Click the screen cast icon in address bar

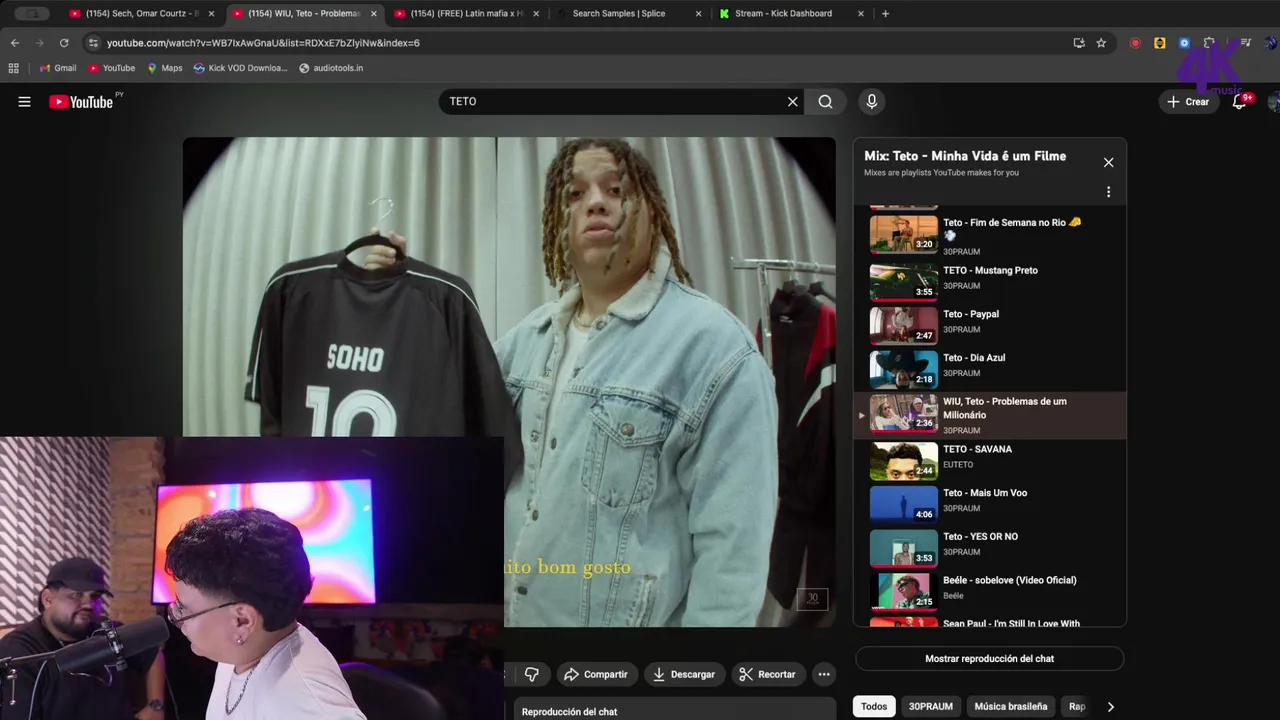[1079, 43]
